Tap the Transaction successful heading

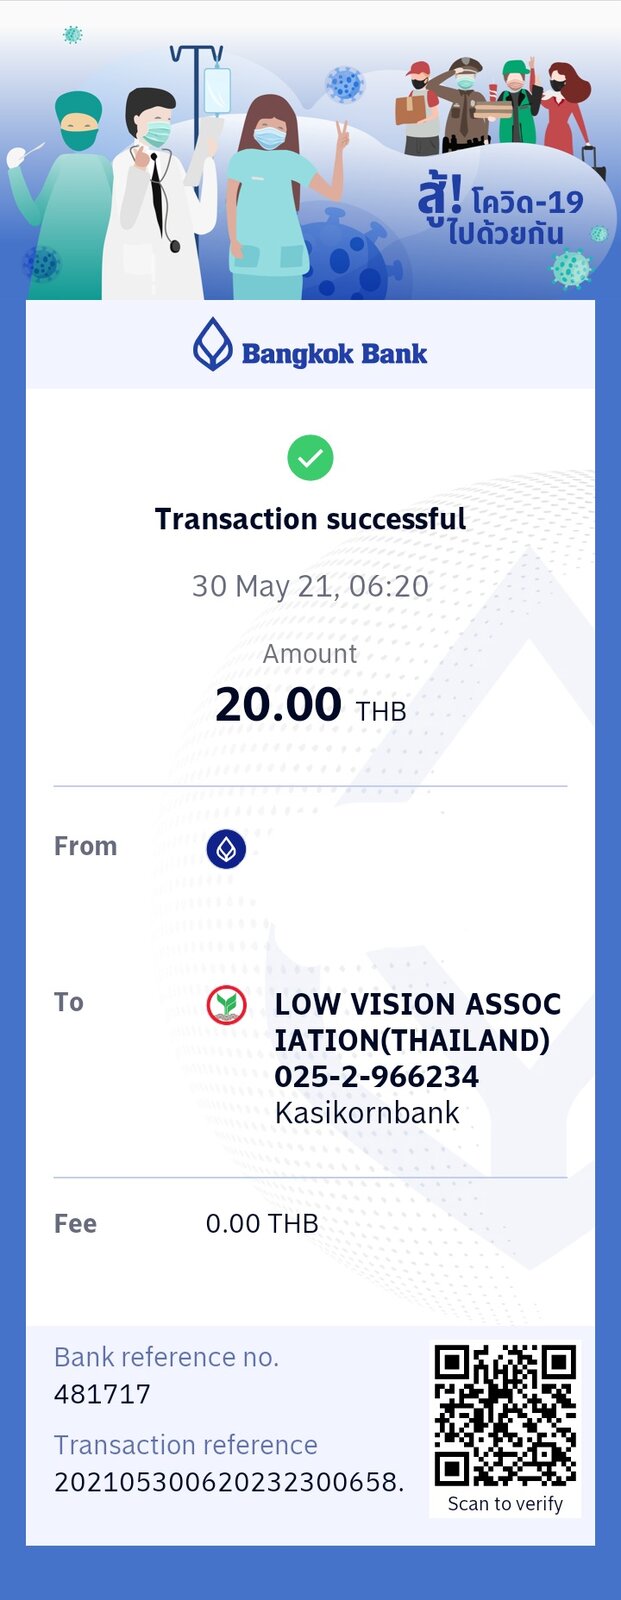click(310, 519)
